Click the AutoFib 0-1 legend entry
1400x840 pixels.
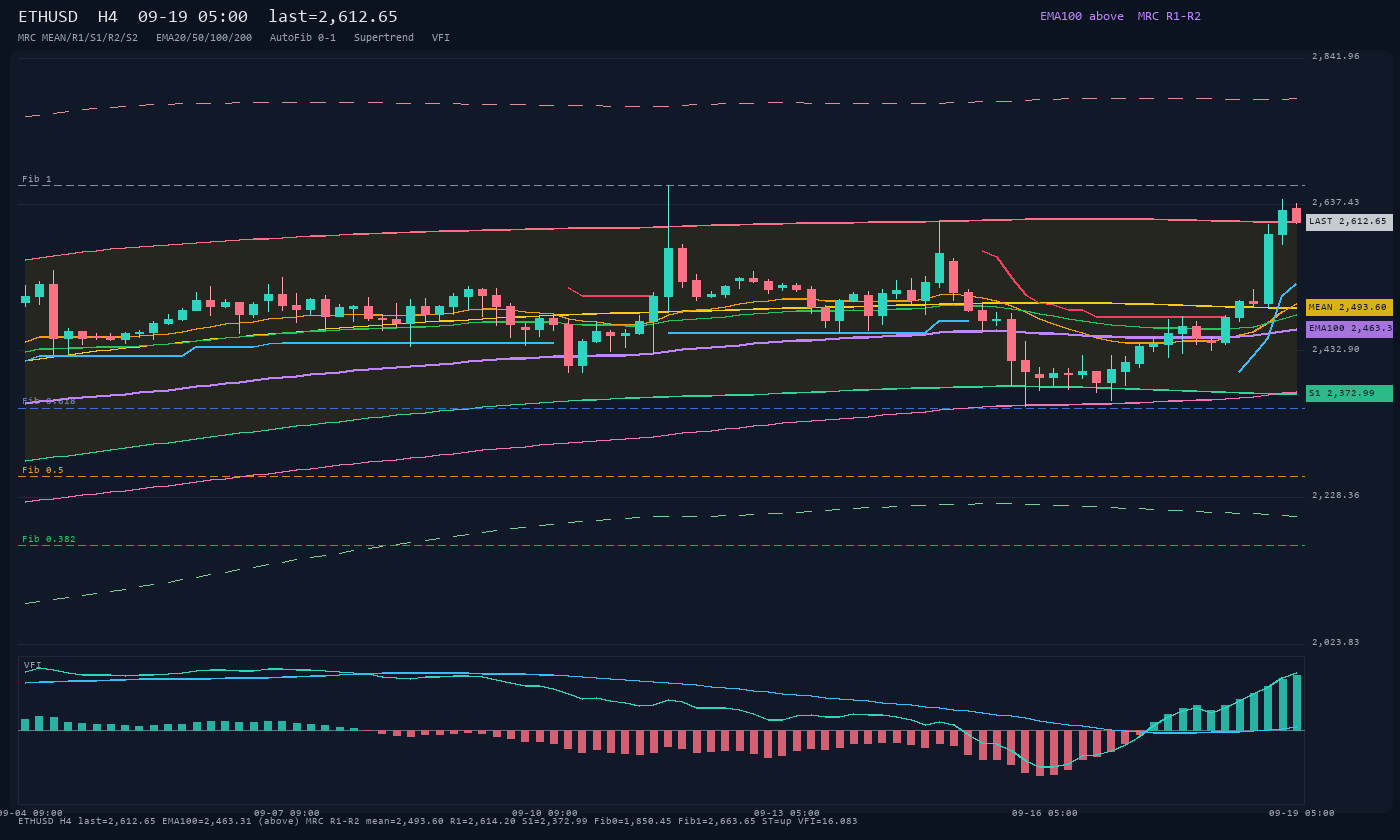point(303,38)
